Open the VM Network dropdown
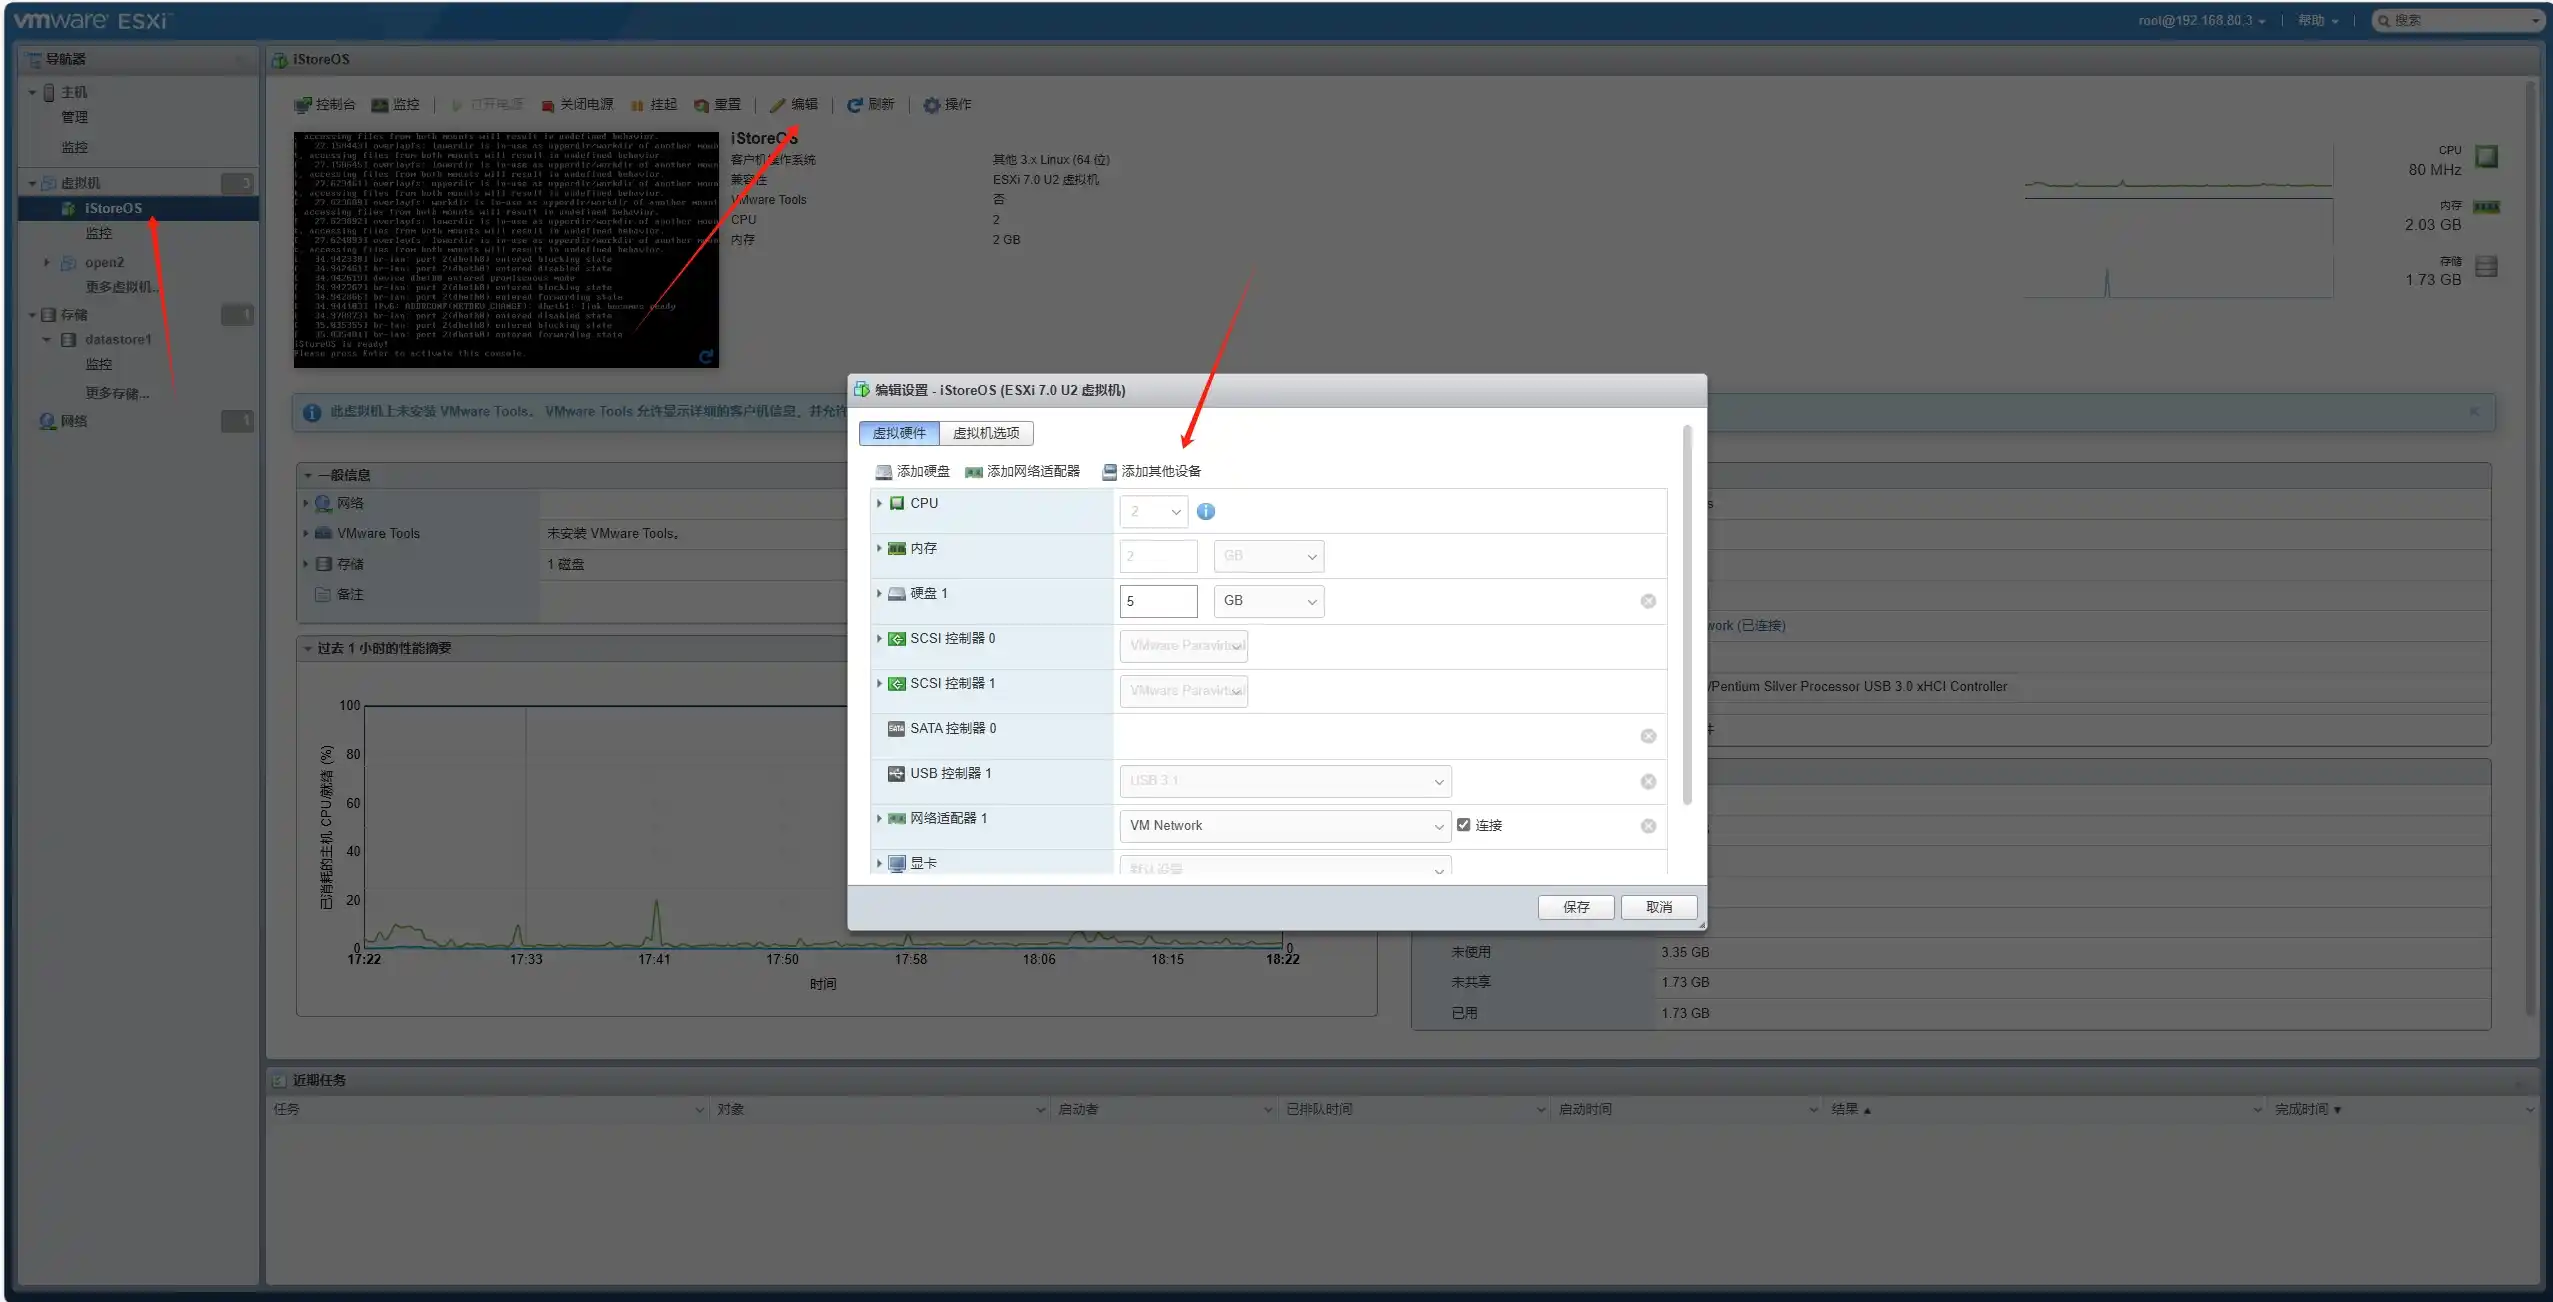Viewport: 2553px width, 1302px height. tap(1285, 826)
